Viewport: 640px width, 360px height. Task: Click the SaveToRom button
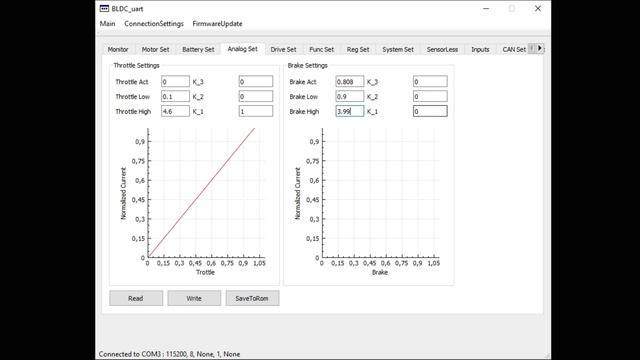point(252,298)
